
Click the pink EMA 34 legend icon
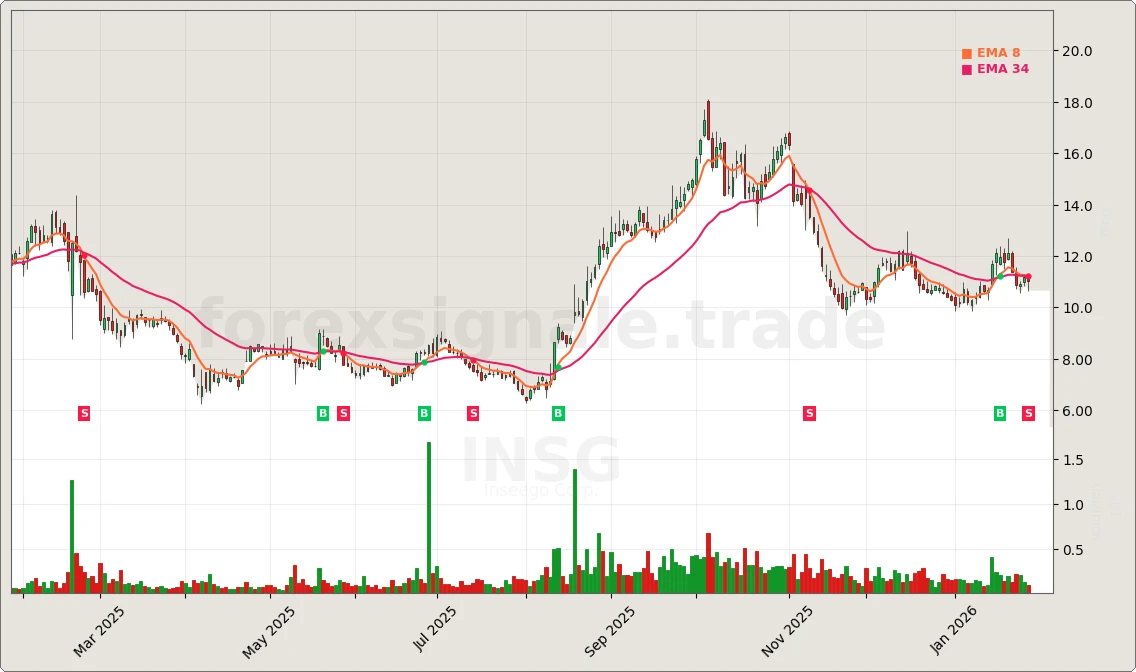[x=967, y=69]
